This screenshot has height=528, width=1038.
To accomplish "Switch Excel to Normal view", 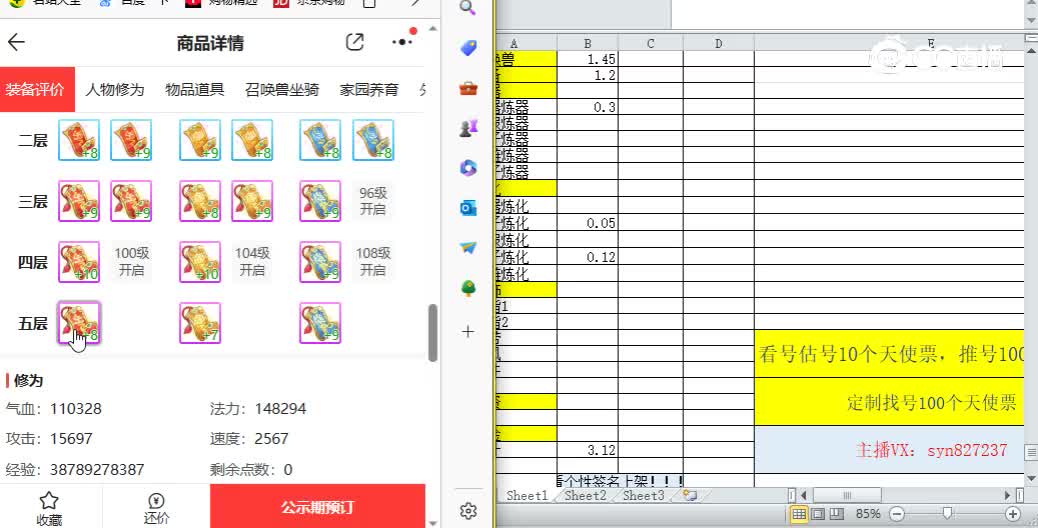I will (x=800, y=514).
